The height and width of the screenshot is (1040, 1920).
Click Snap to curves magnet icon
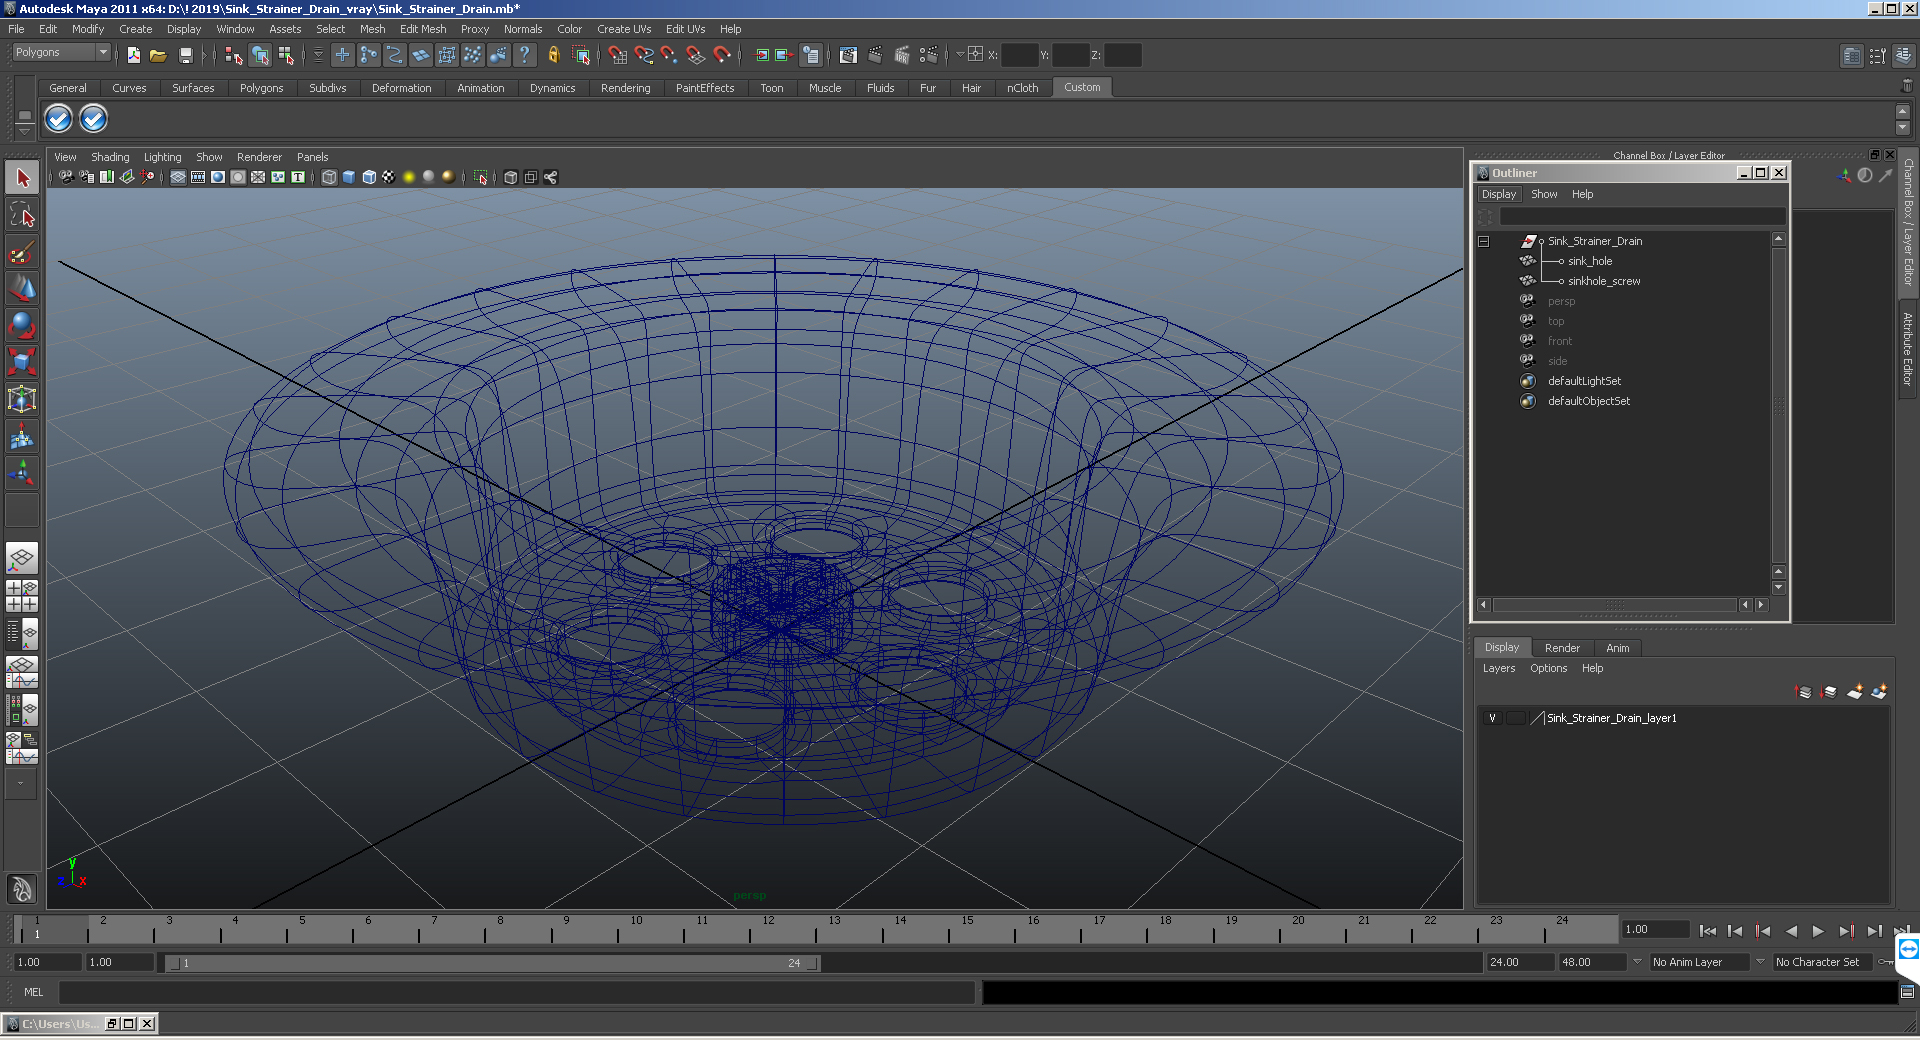pyautogui.click(x=644, y=55)
